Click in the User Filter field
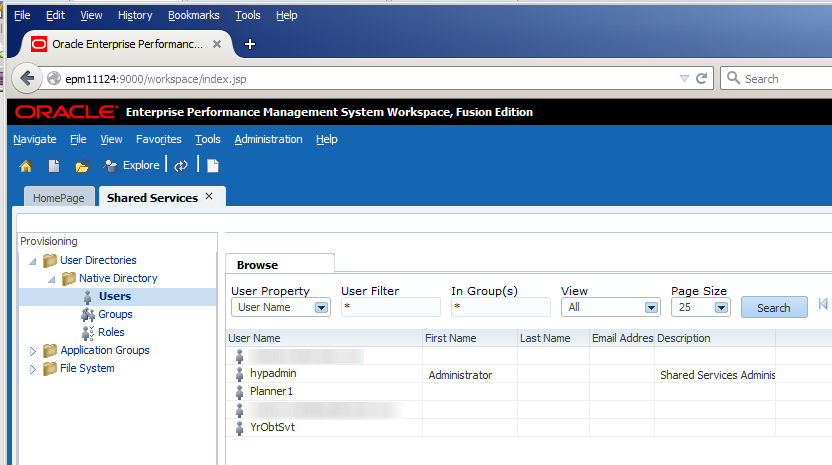Viewport: 832px width, 465px height. (391, 307)
